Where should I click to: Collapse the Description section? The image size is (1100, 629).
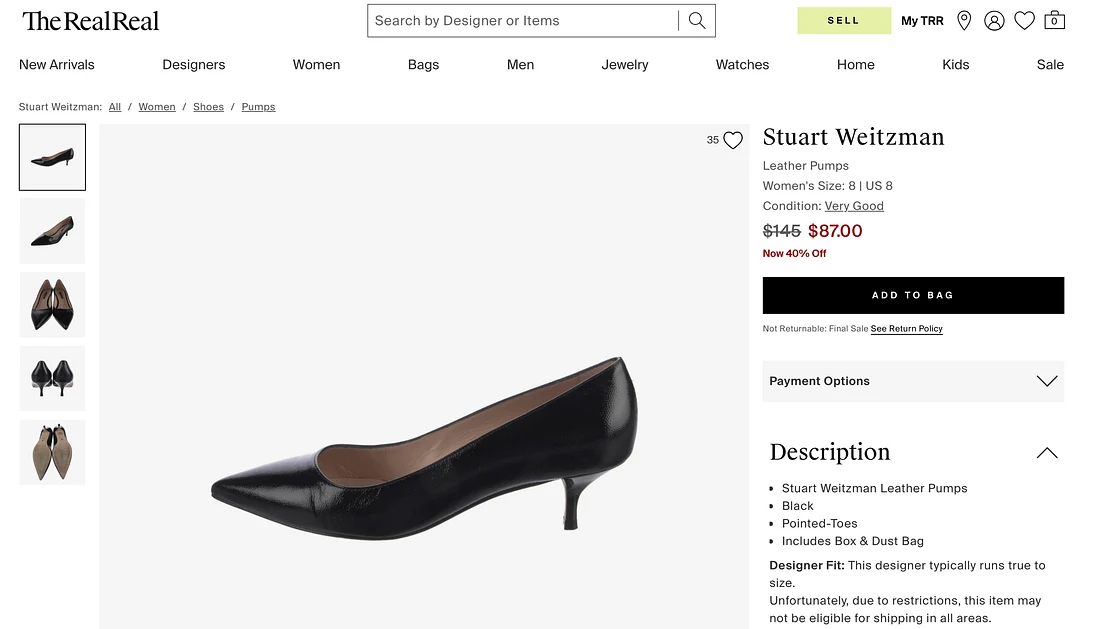[x=1047, y=452]
